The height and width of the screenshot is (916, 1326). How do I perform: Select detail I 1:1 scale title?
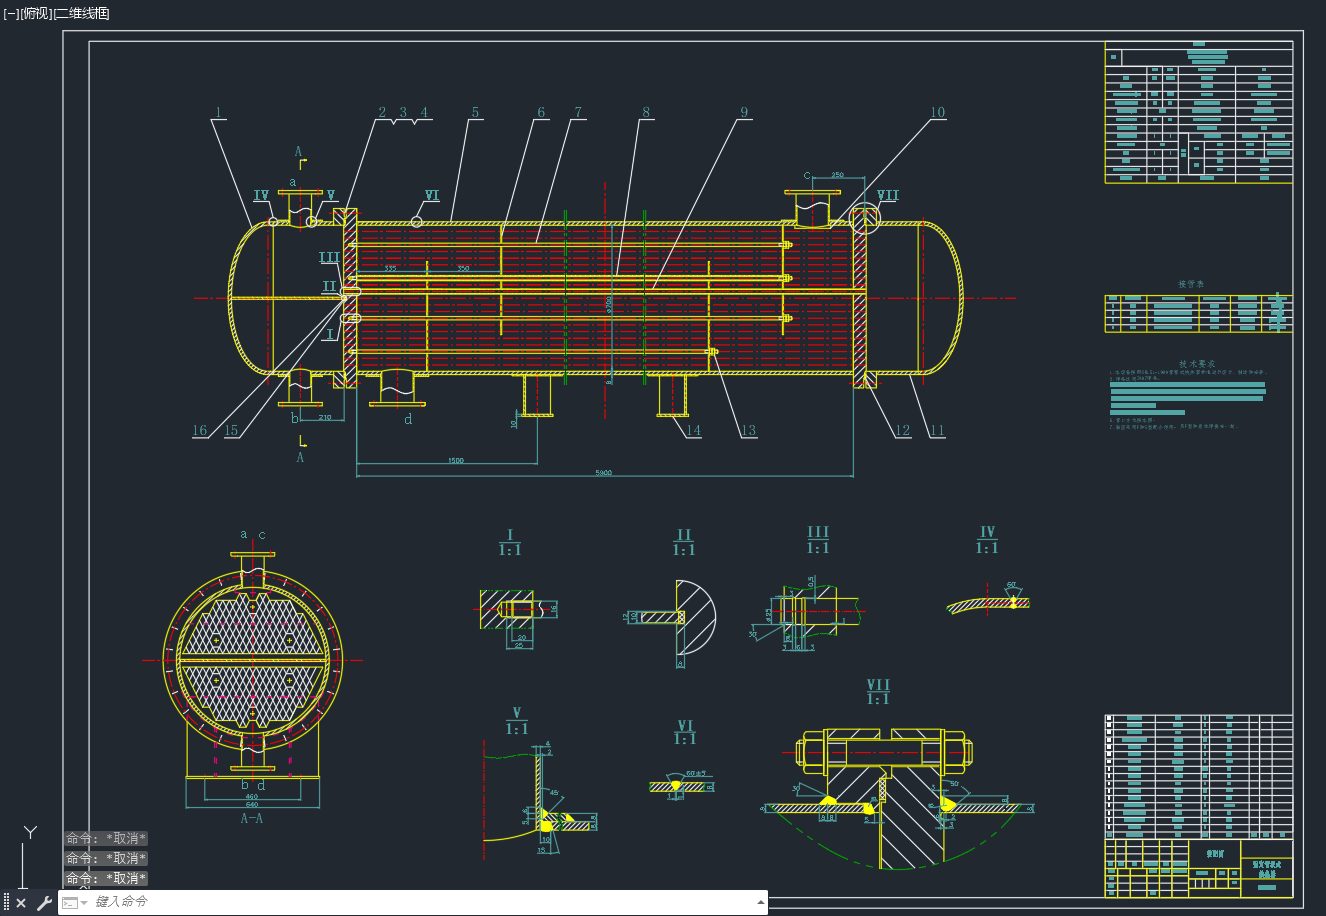pyautogui.click(x=510, y=543)
